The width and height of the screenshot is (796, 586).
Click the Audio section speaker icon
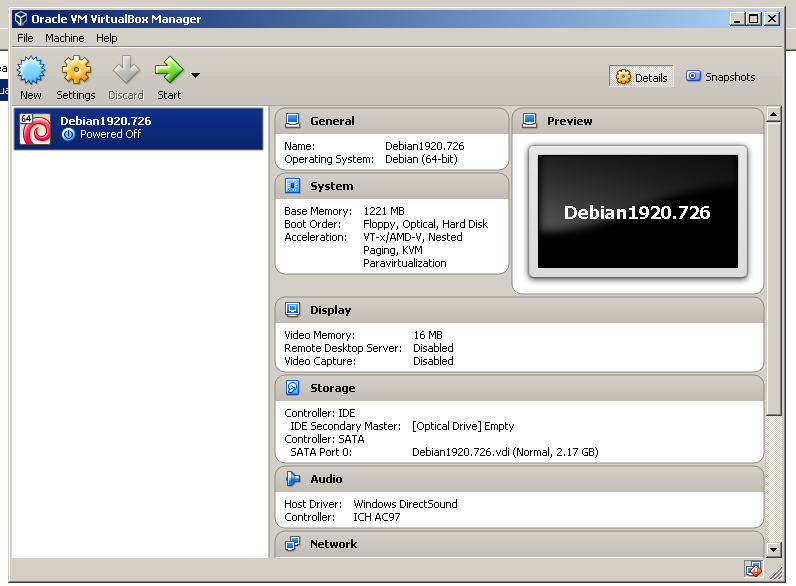292,479
